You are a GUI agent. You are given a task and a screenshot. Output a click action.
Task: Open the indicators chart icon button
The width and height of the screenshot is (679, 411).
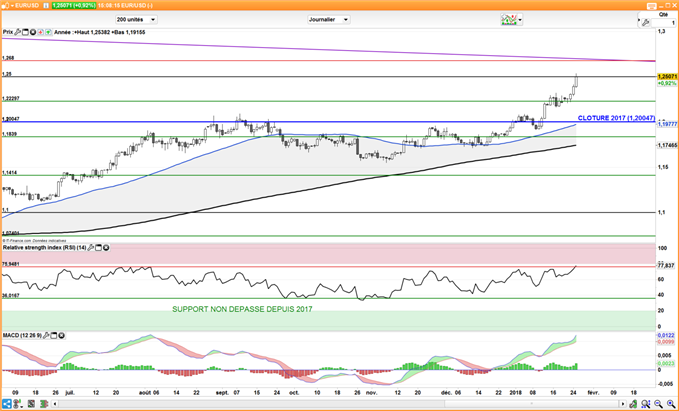coord(509,19)
